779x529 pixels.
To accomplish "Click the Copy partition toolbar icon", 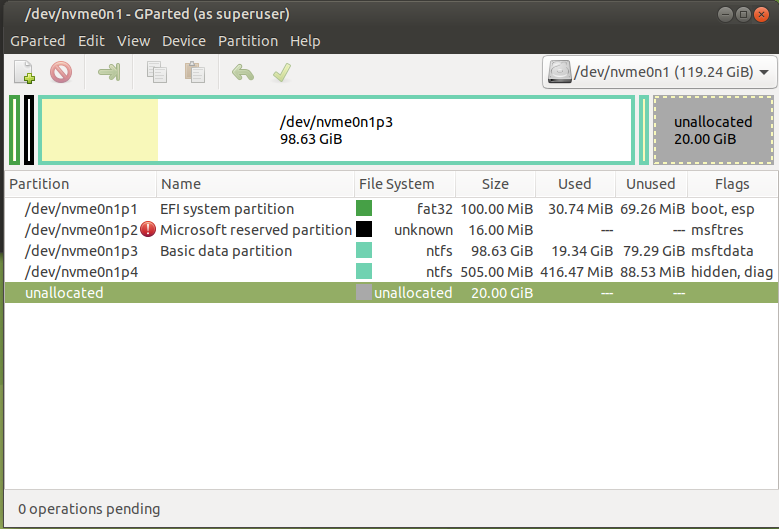I will click(157, 72).
